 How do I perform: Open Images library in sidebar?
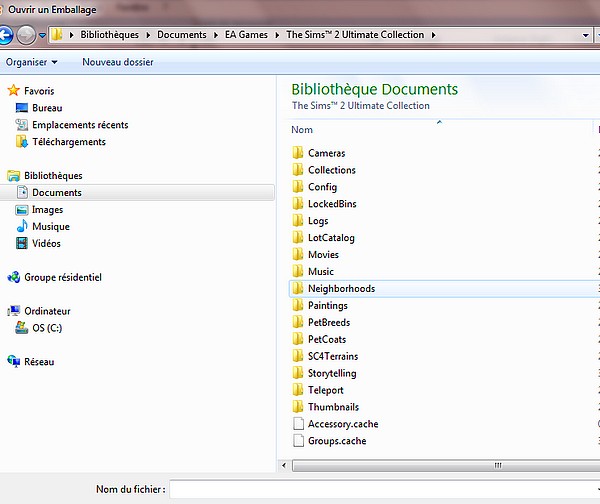coord(47,210)
